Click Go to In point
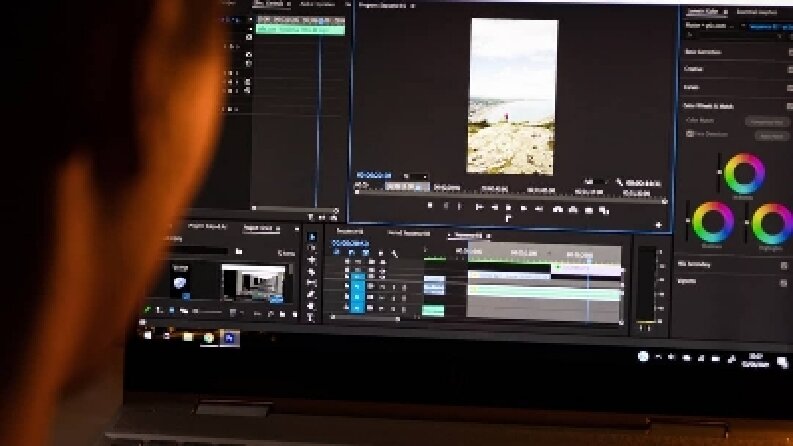This screenshot has width=793, height=446. coord(479,207)
